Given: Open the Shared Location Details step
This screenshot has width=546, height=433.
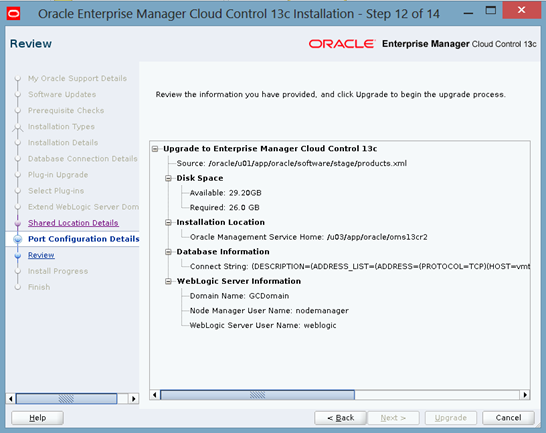Looking at the screenshot, I should (73, 223).
